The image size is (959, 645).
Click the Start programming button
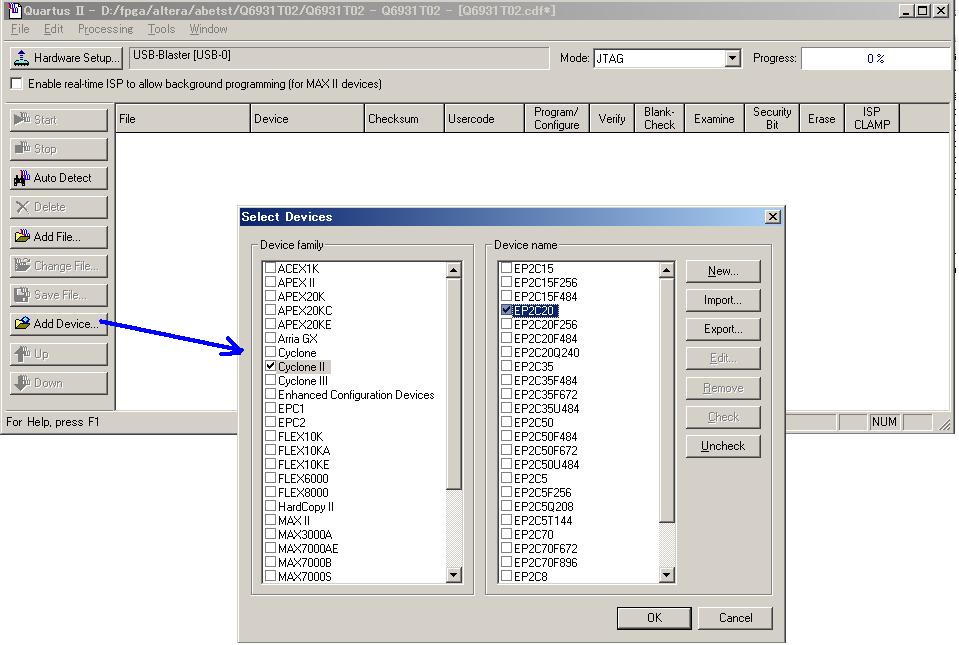tap(59, 120)
